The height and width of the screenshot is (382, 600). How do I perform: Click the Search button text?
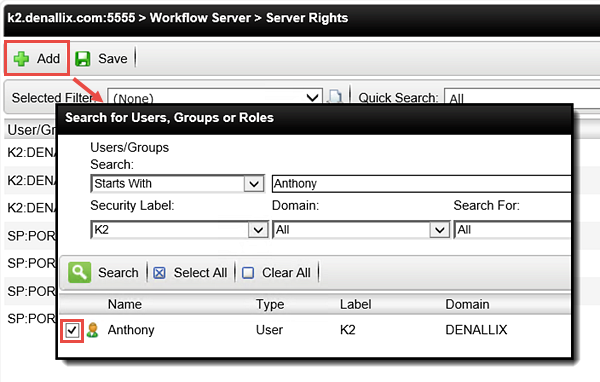118,273
